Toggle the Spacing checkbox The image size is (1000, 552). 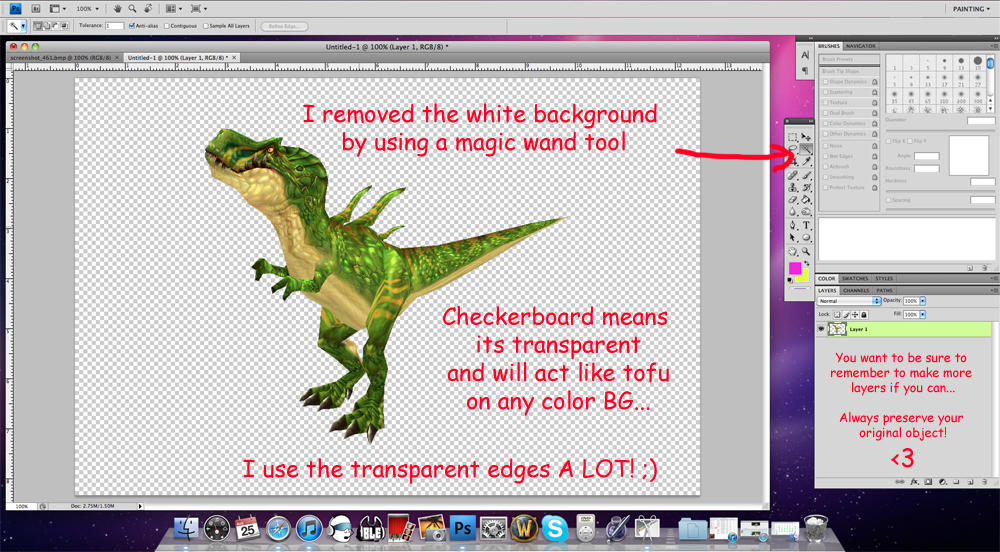click(889, 200)
